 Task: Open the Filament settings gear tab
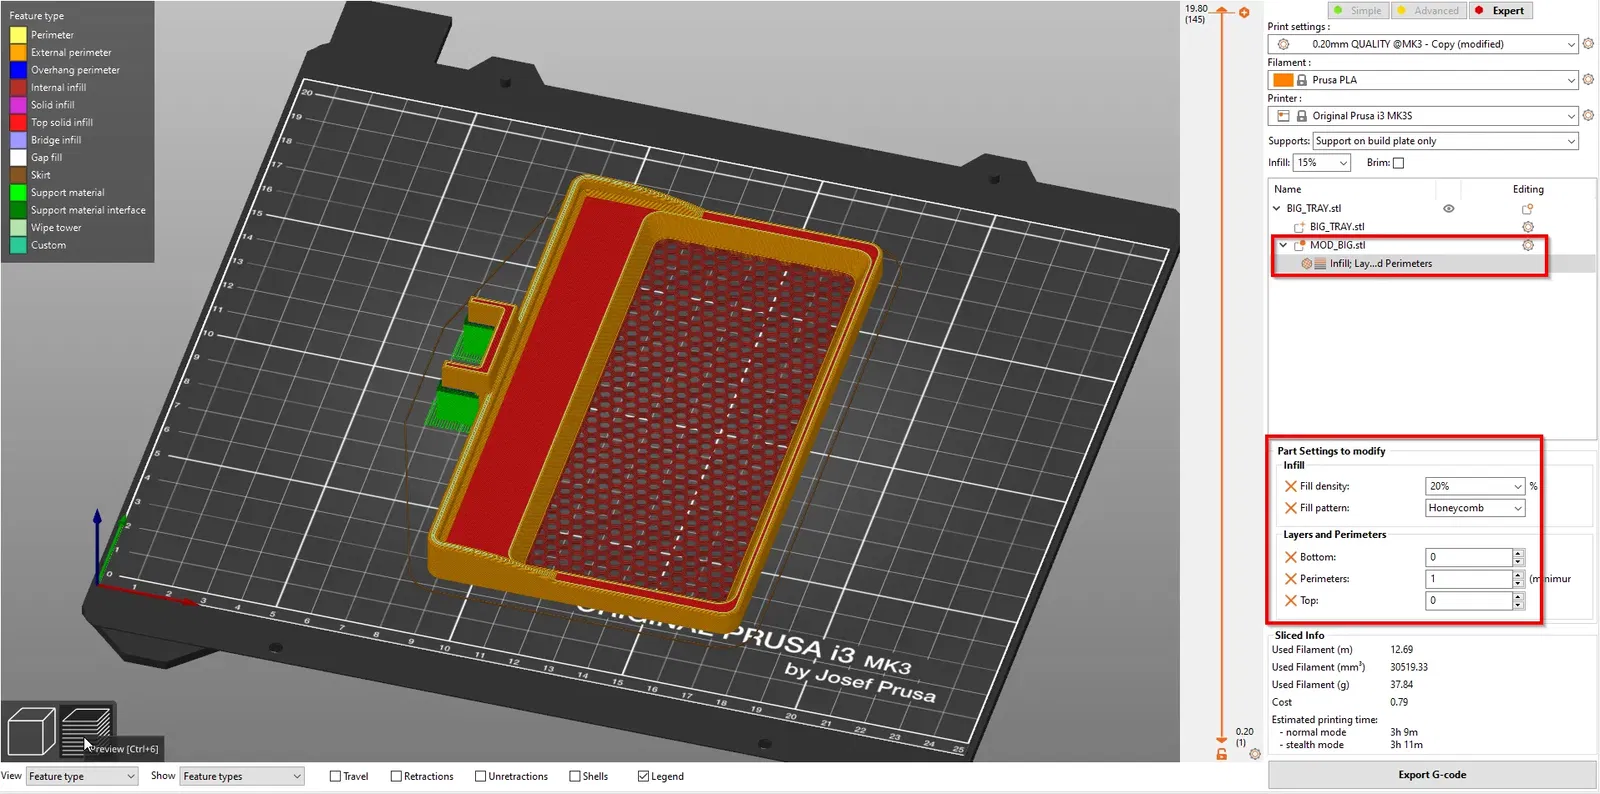click(x=1588, y=80)
